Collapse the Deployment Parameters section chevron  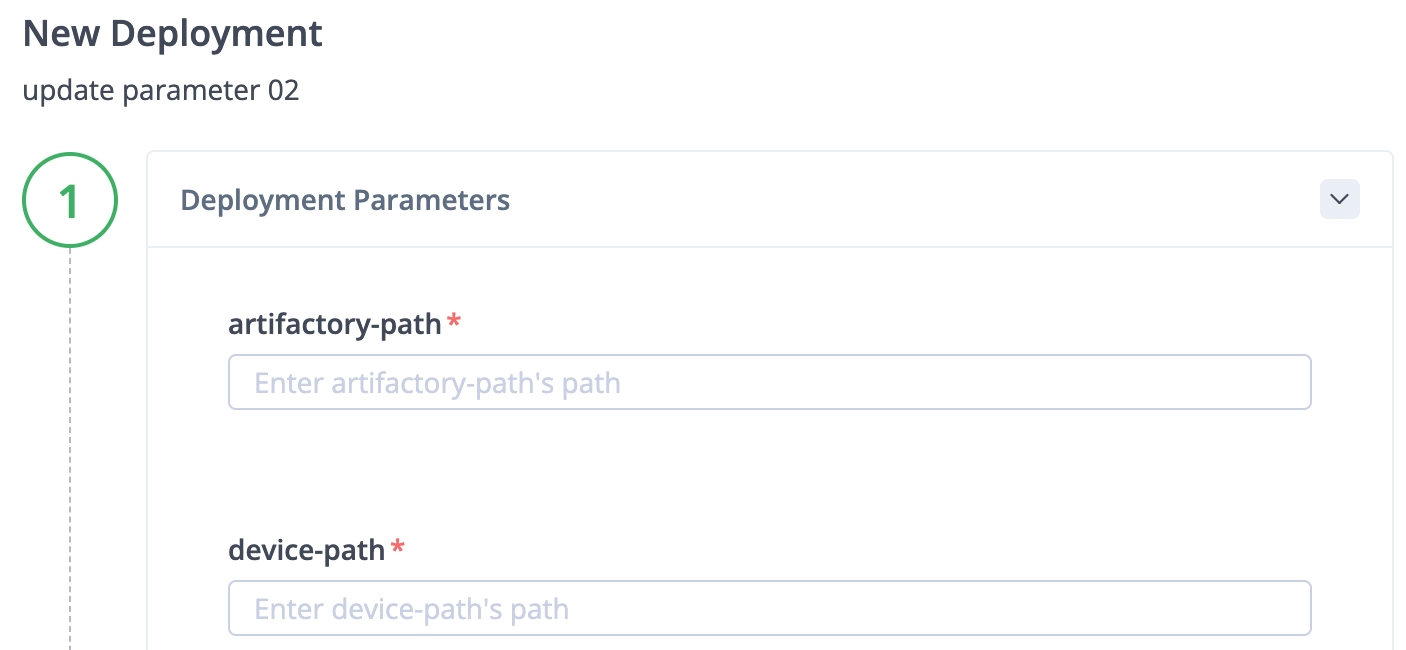pyautogui.click(x=1339, y=199)
